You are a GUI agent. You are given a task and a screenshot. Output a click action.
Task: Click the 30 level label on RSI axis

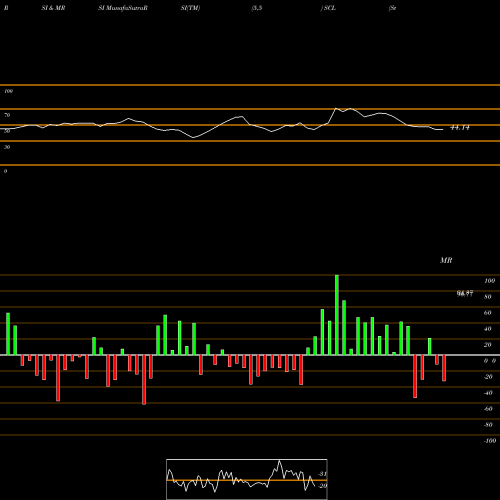tap(7, 147)
